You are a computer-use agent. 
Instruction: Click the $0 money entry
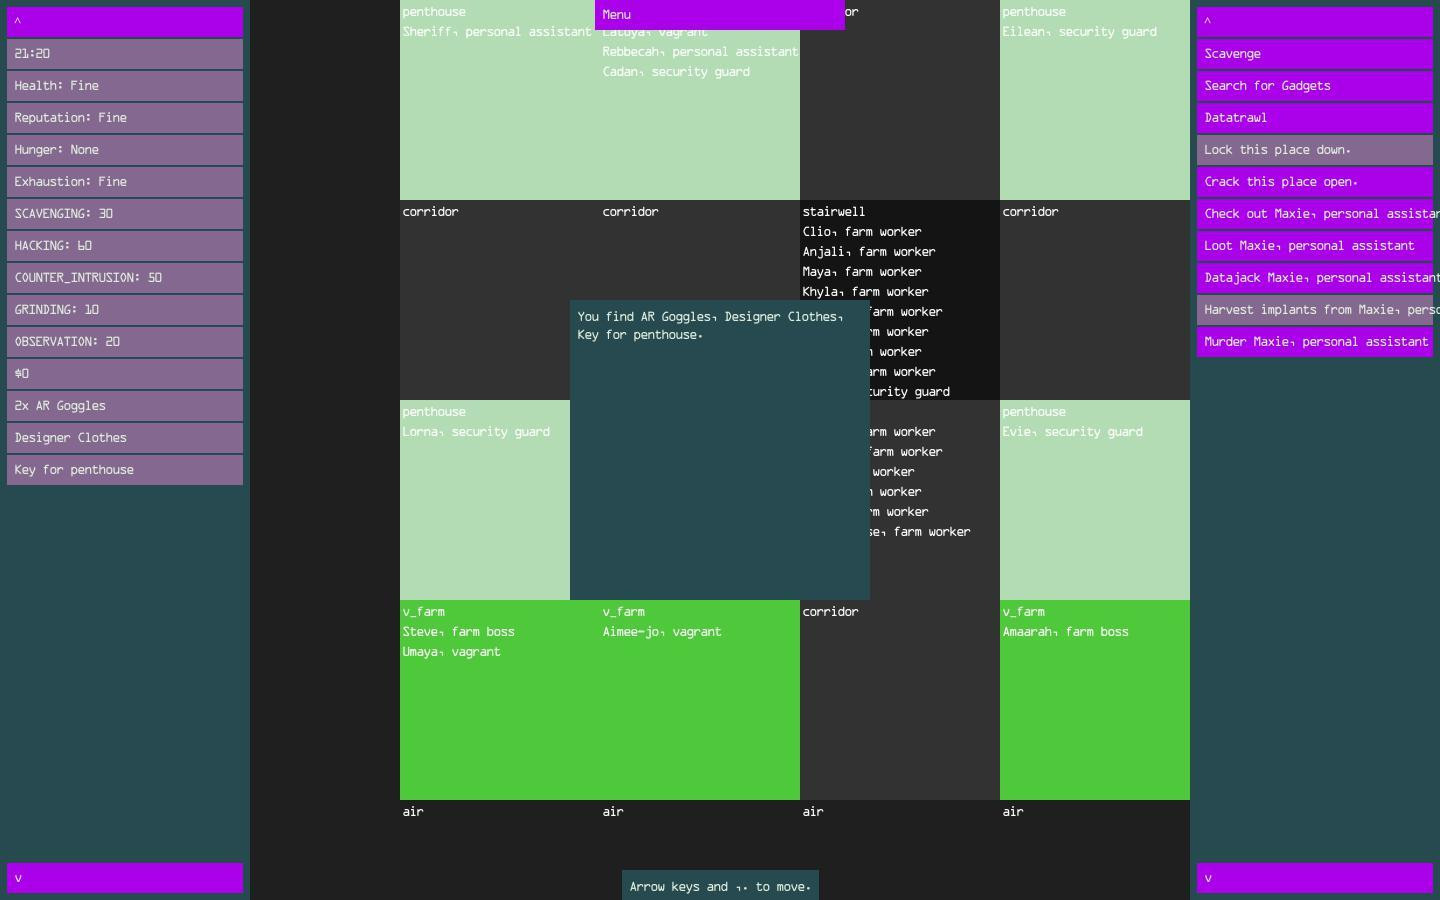click(x=125, y=374)
